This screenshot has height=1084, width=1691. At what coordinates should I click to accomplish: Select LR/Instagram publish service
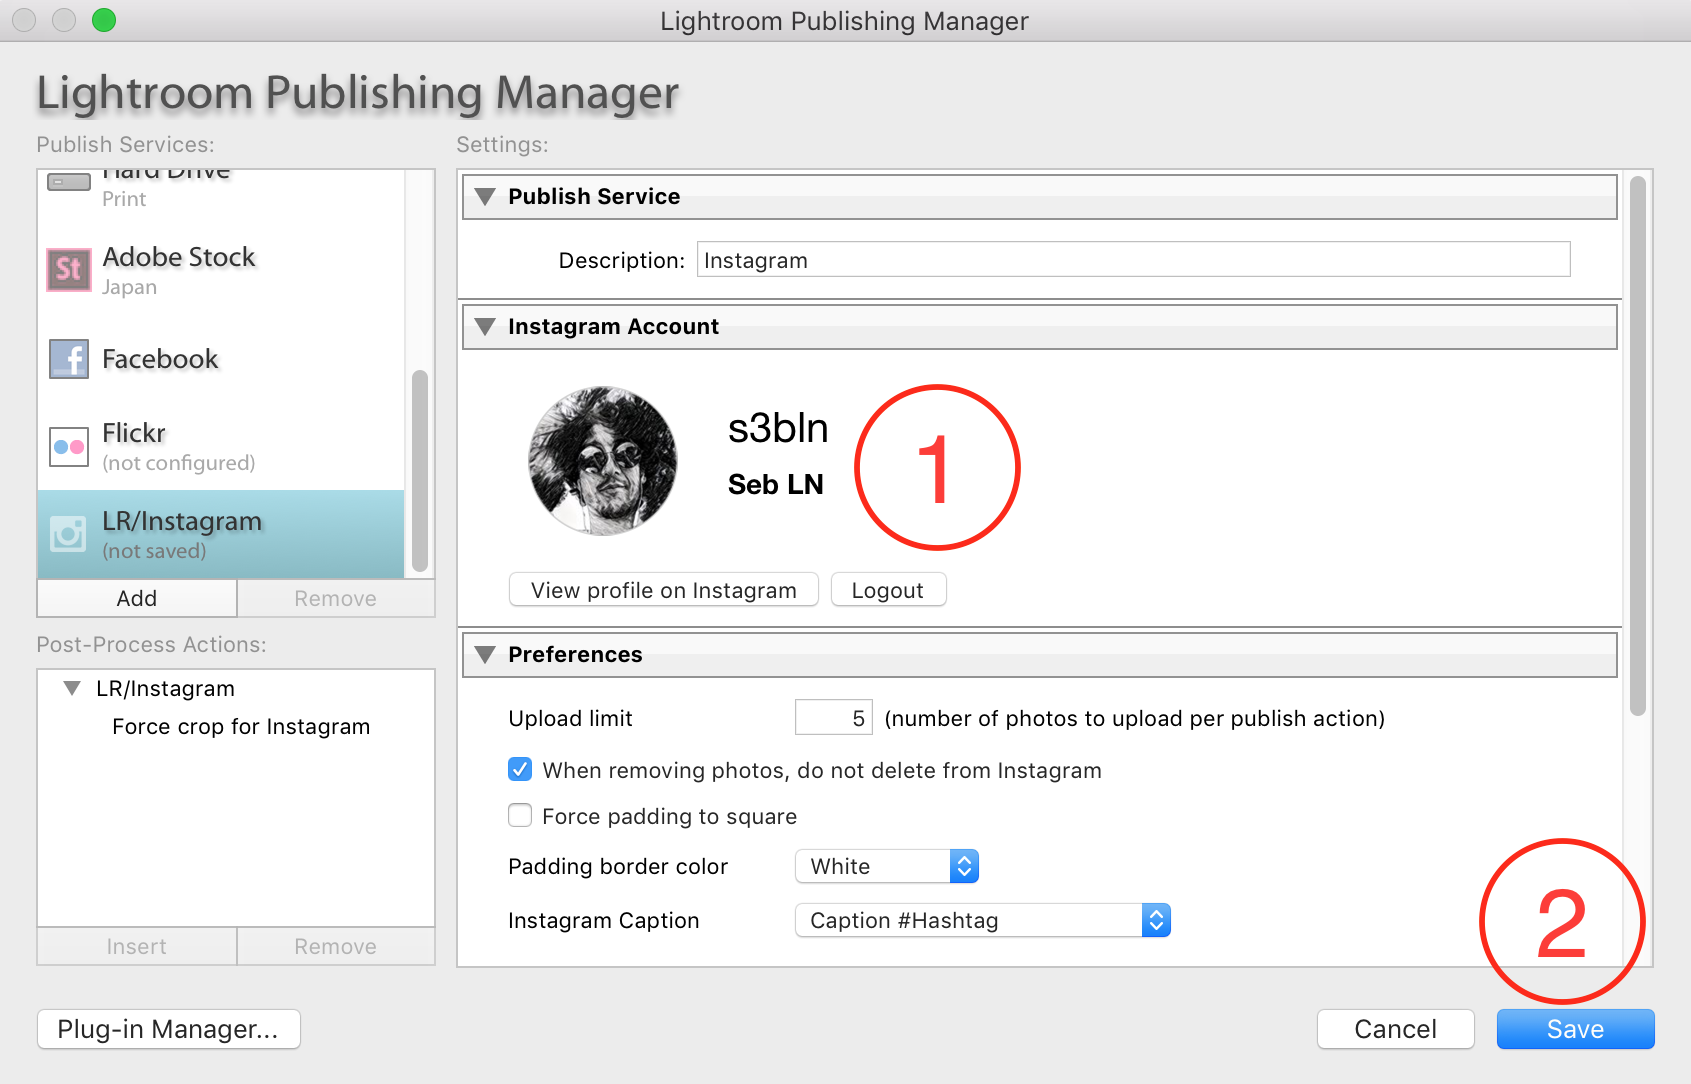pos(221,534)
